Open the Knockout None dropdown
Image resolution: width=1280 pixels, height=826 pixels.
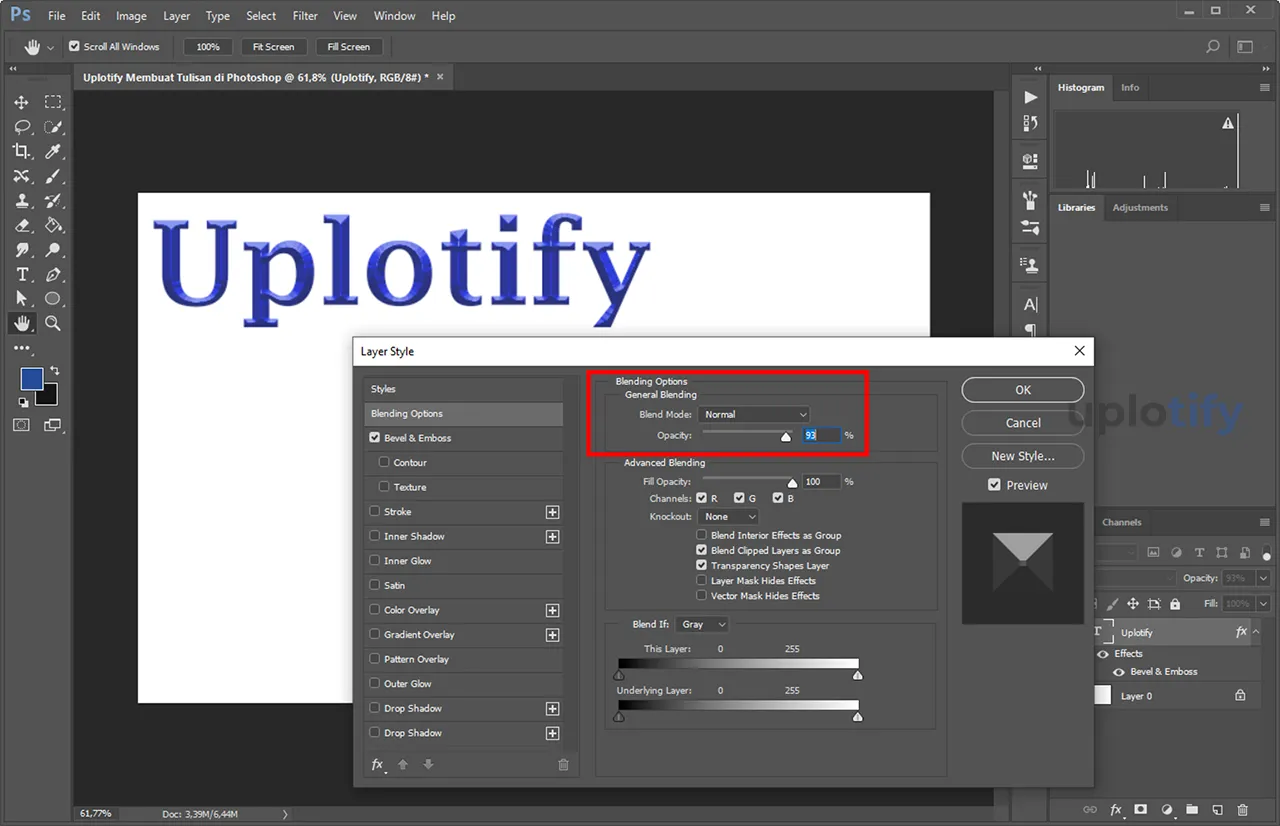click(x=728, y=517)
